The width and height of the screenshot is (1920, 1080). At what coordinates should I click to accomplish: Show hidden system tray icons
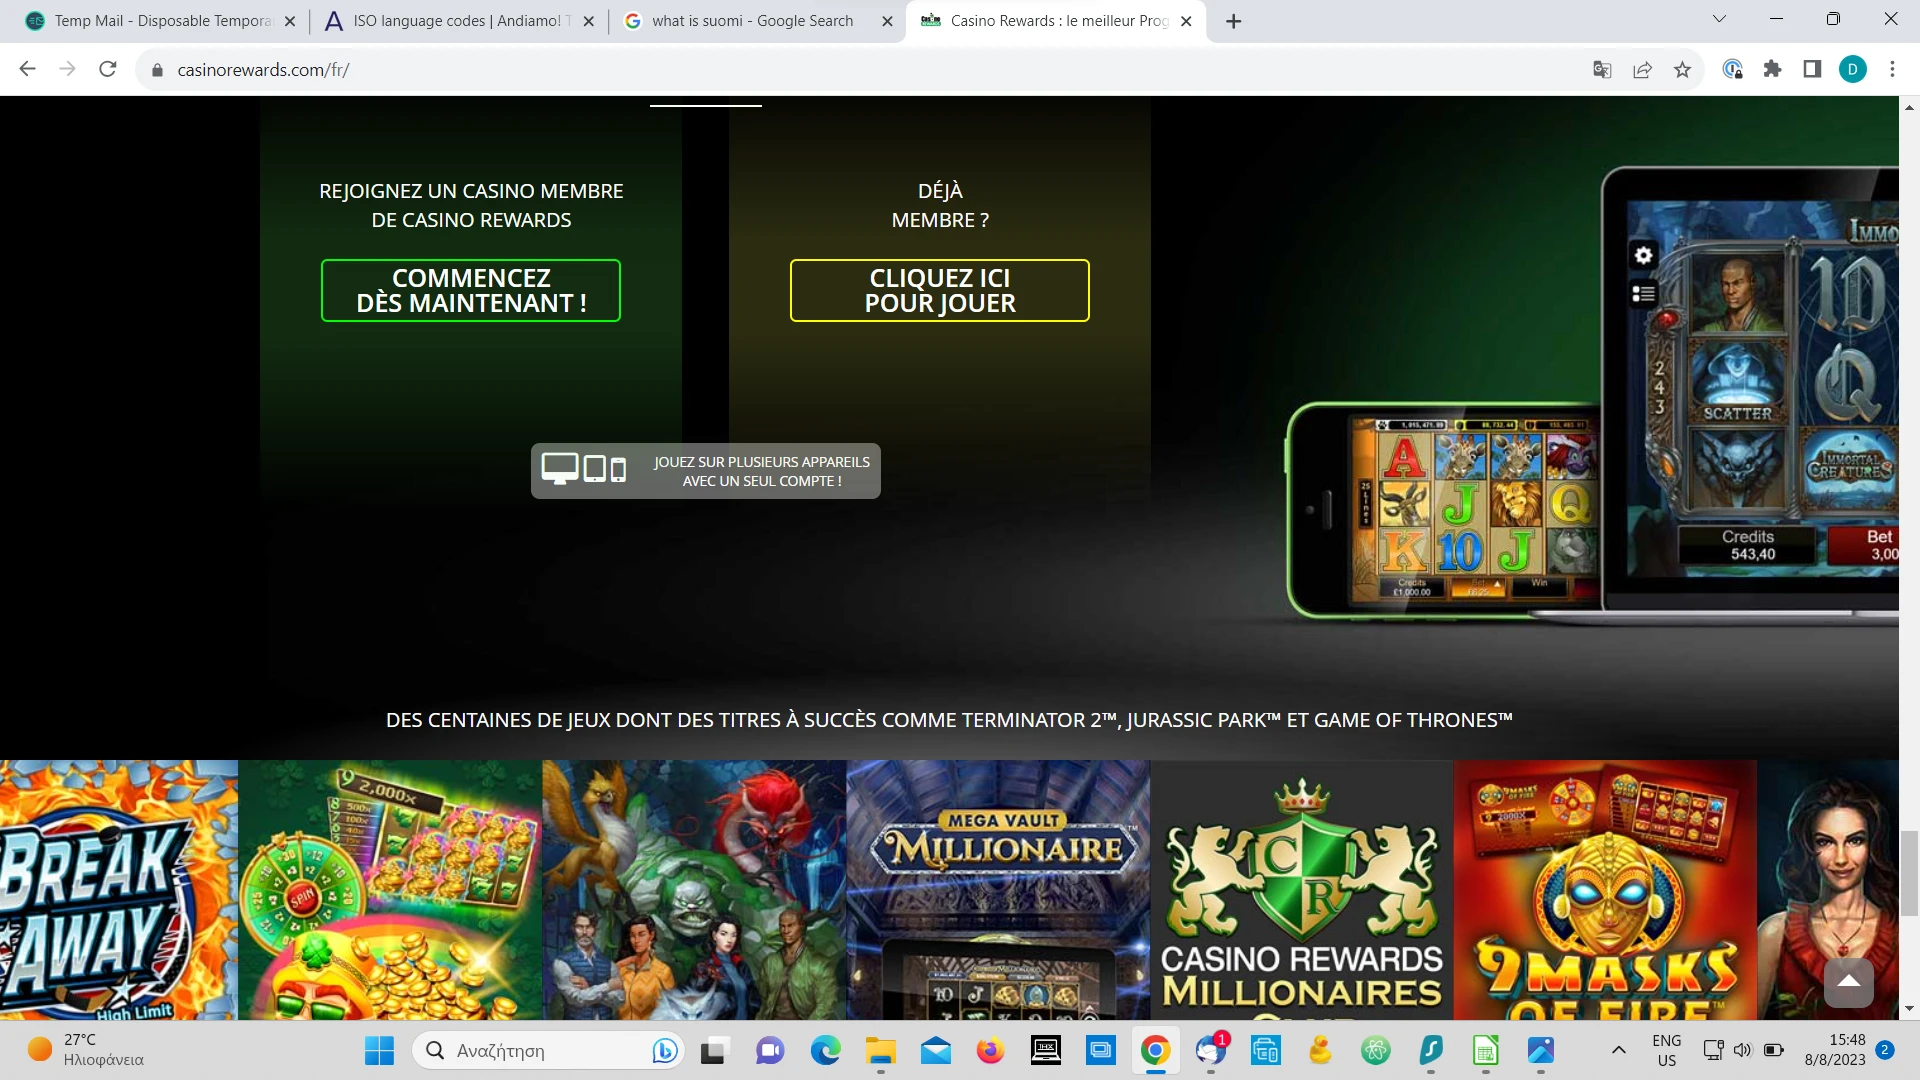coord(1619,1050)
